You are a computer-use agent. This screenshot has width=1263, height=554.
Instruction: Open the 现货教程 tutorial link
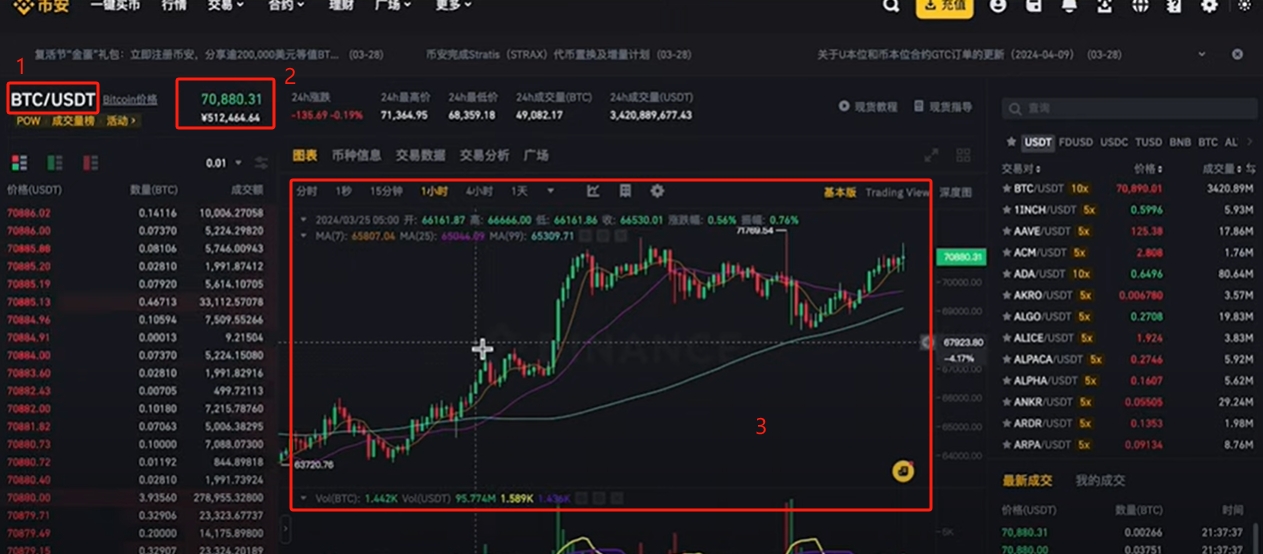pyautogui.click(x=867, y=106)
